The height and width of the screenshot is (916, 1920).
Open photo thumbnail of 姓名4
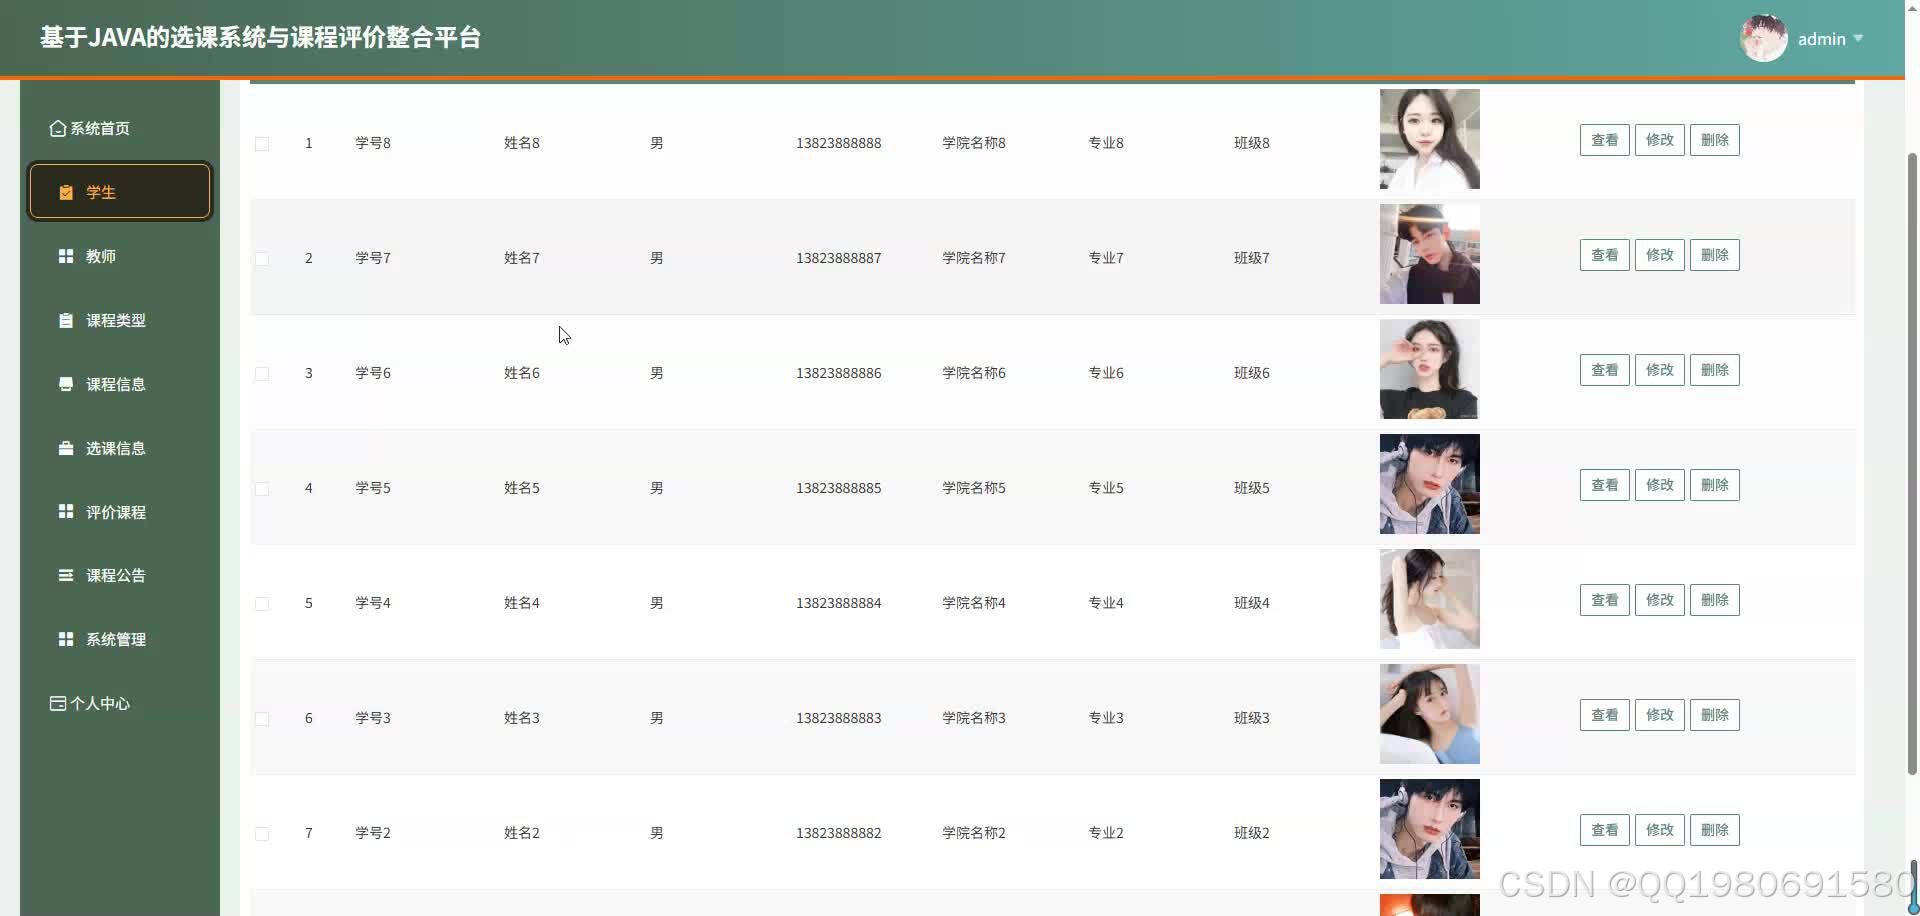(x=1430, y=599)
